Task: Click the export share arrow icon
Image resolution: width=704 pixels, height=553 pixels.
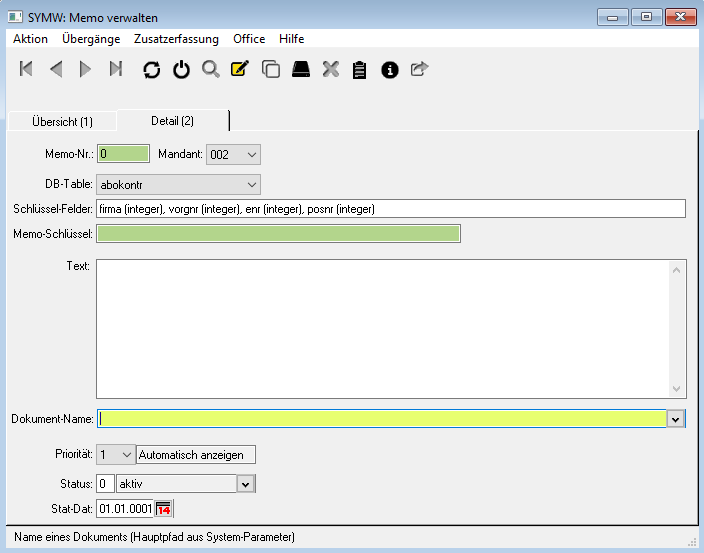Action: coord(419,69)
